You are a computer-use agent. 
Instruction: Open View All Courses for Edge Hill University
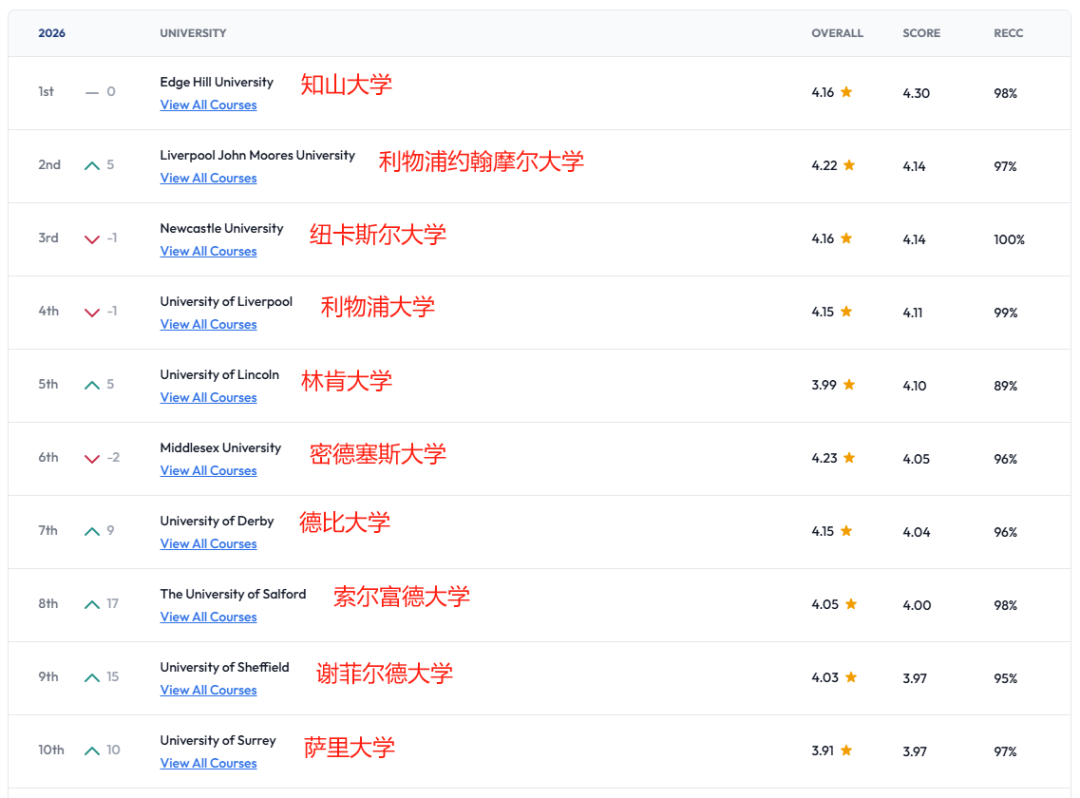tap(208, 105)
